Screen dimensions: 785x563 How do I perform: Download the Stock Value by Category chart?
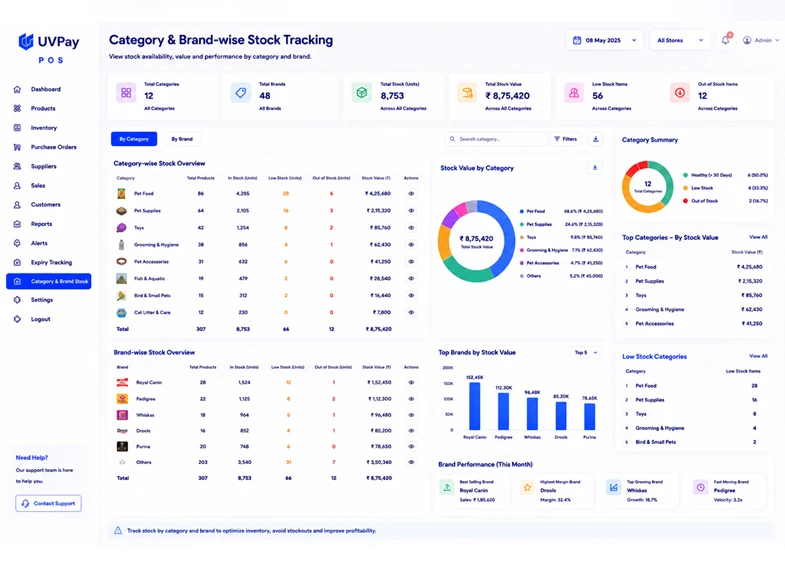tap(595, 168)
